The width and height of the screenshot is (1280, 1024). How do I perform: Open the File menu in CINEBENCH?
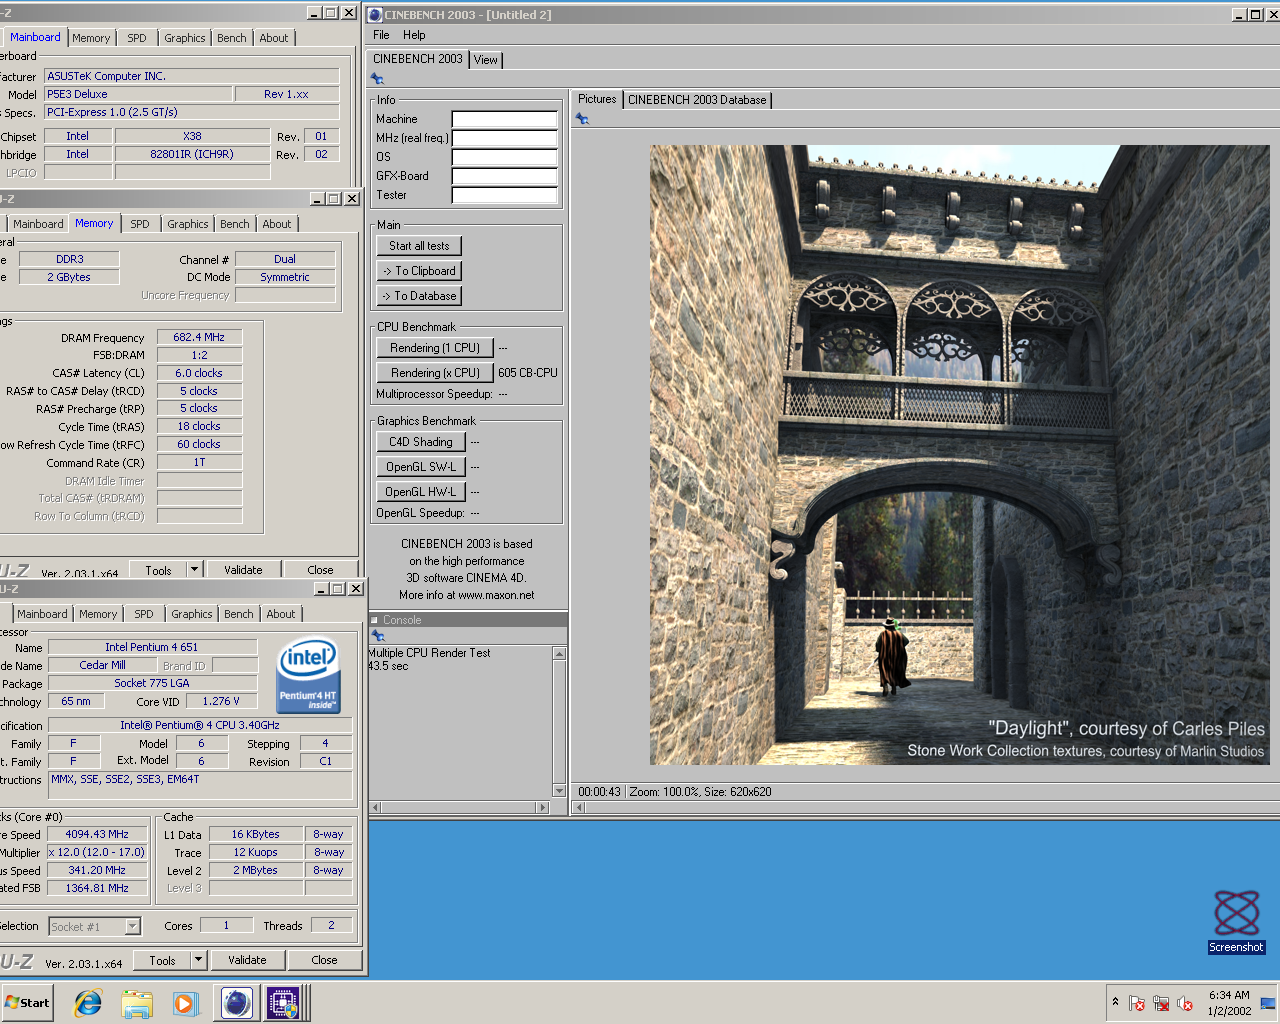[x=381, y=35]
